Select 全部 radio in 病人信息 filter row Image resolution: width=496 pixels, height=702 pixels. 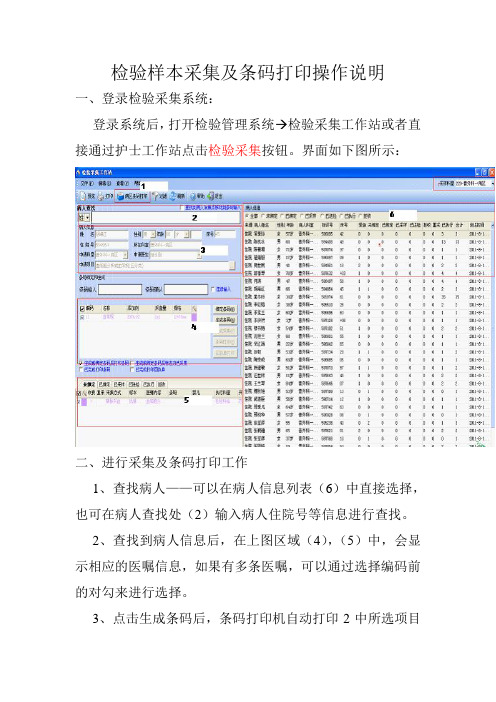click(x=247, y=216)
